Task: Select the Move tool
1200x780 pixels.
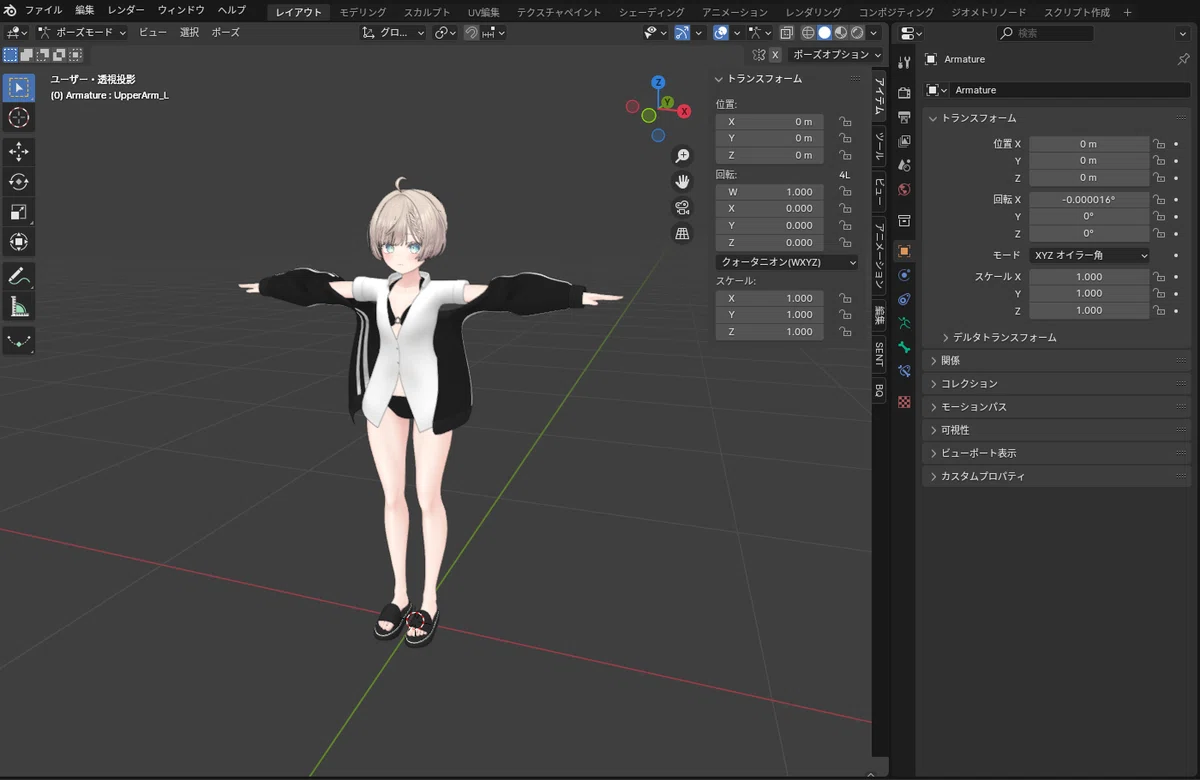Action: (18, 152)
